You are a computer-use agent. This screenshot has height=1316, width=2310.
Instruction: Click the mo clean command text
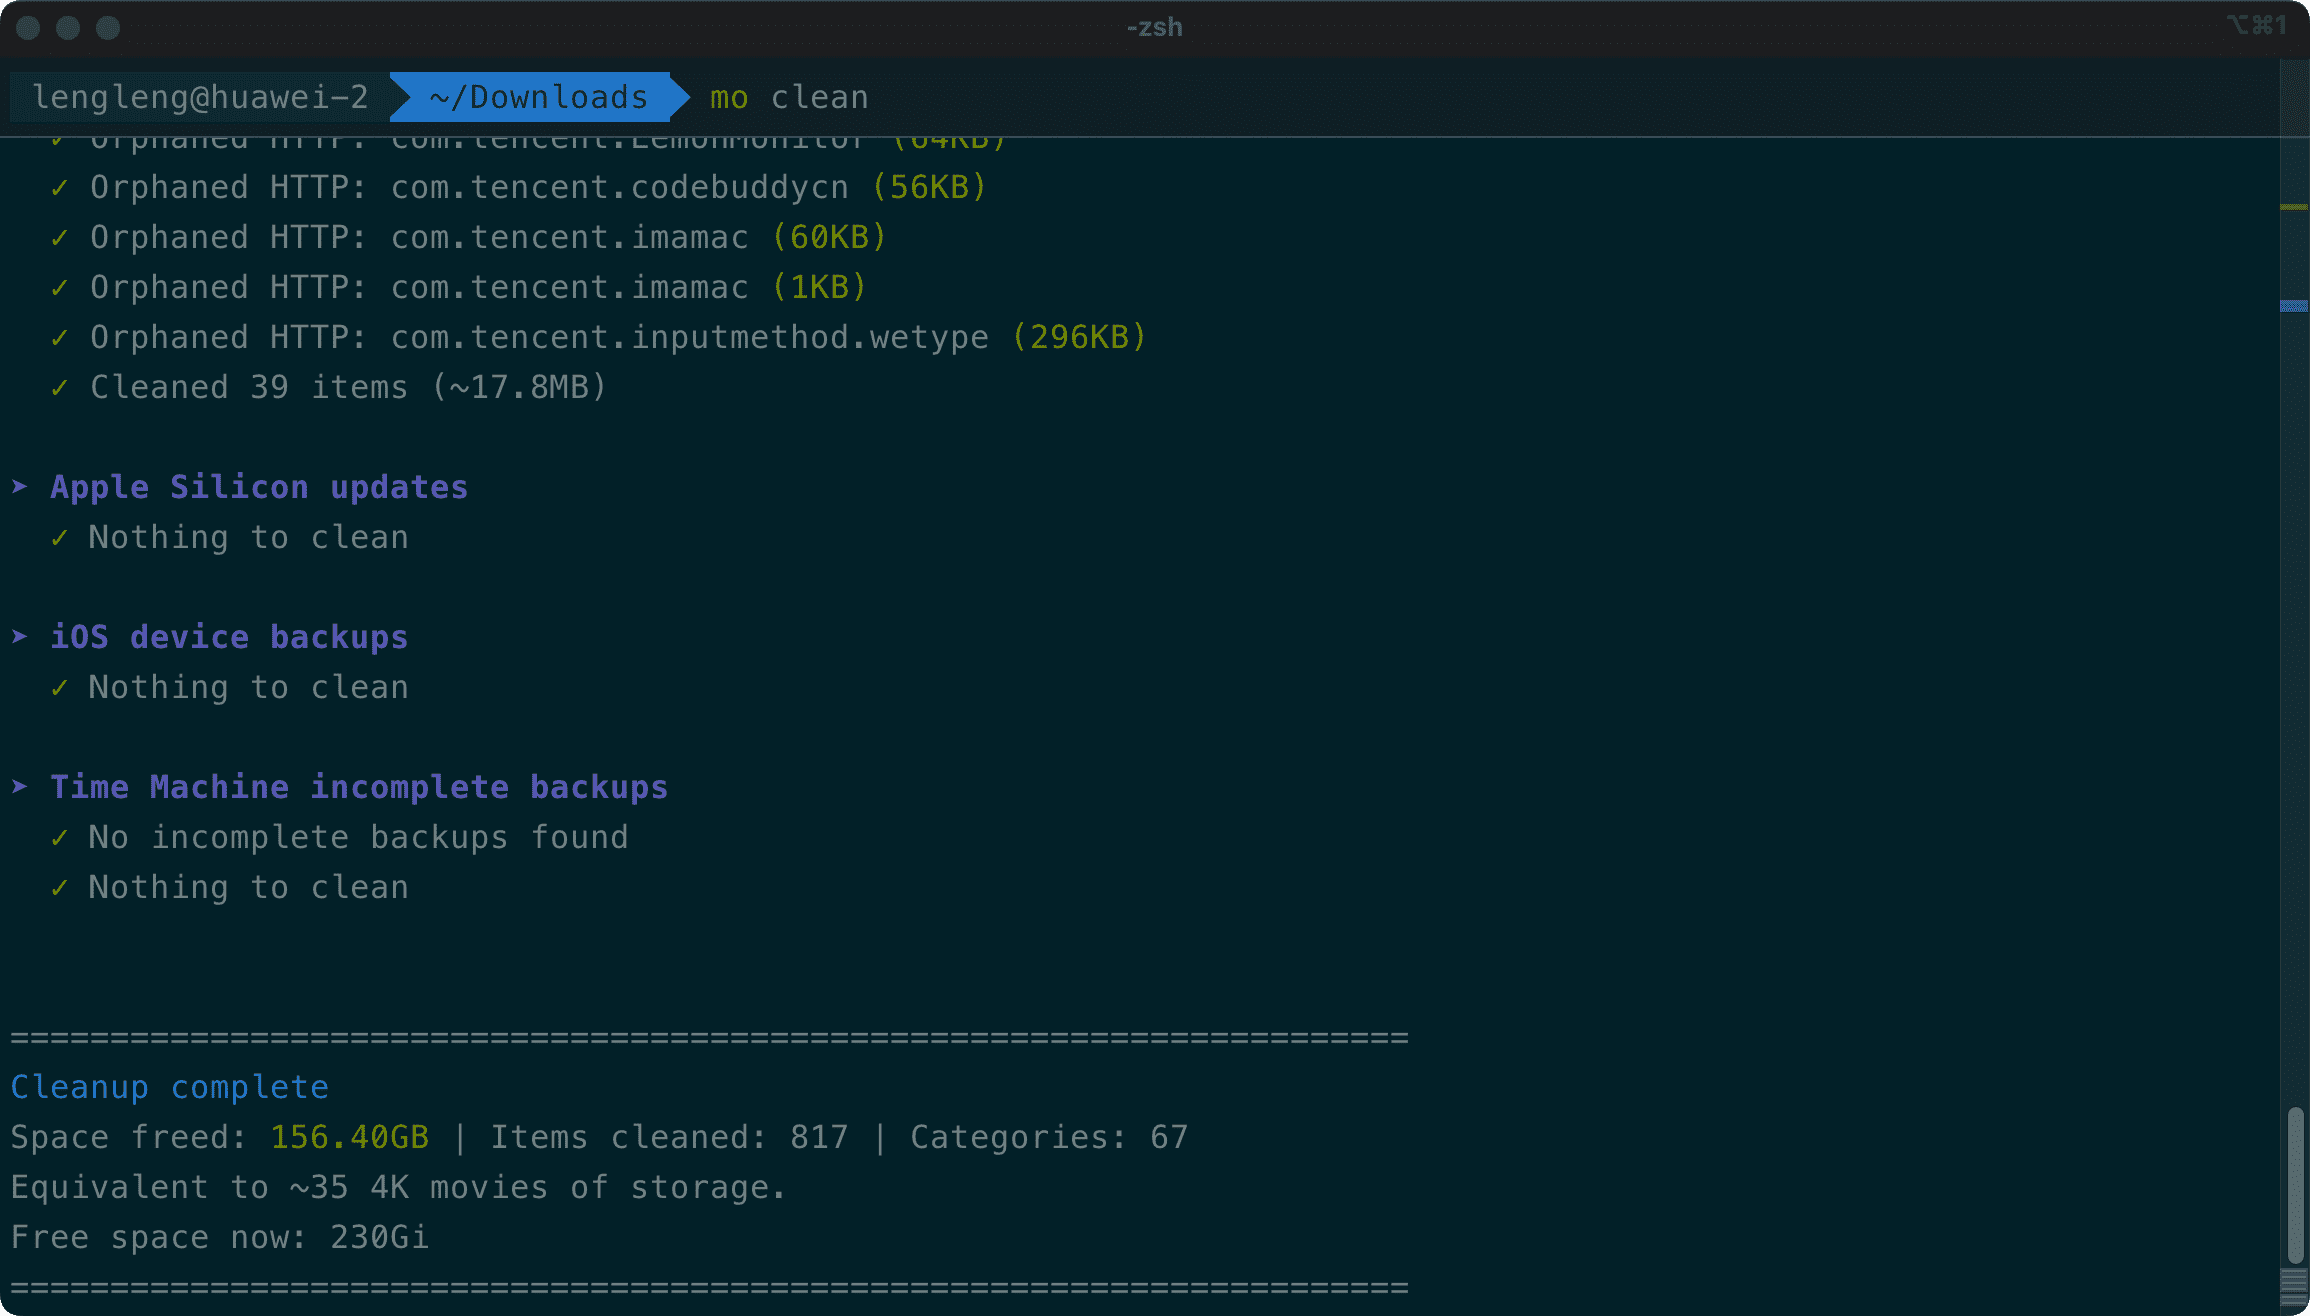789,97
